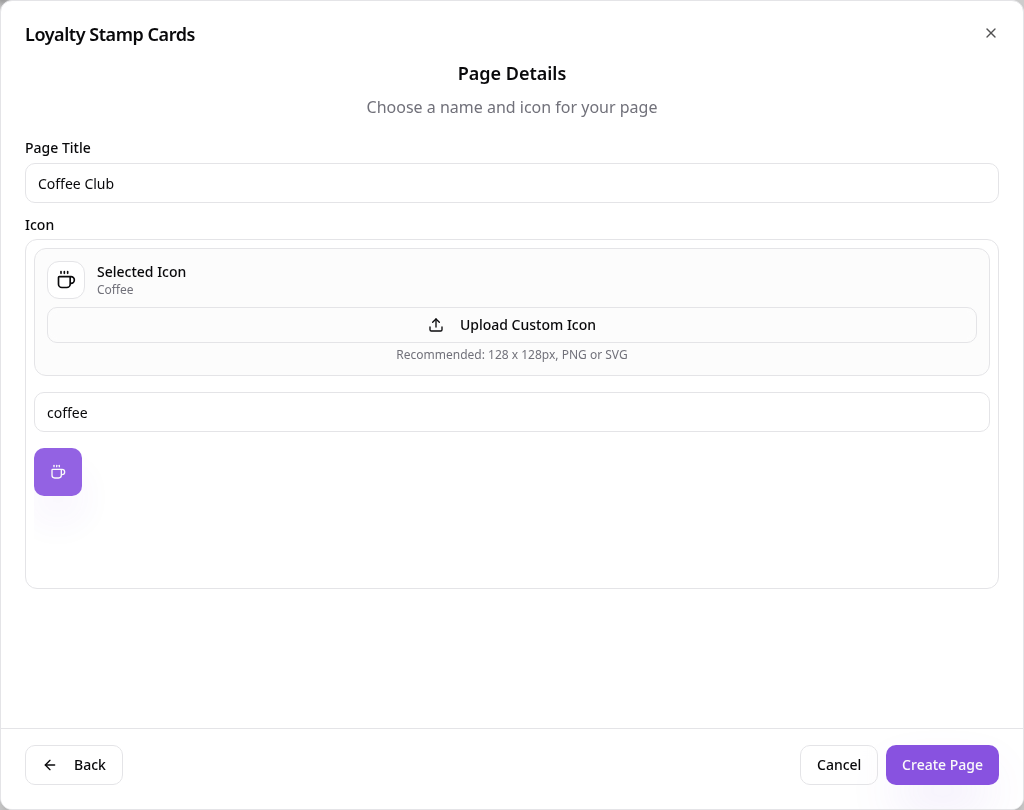Viewport: 1024px width, 810px height.
Task: Click the recommended size hint text
Action: coord(512,355)
